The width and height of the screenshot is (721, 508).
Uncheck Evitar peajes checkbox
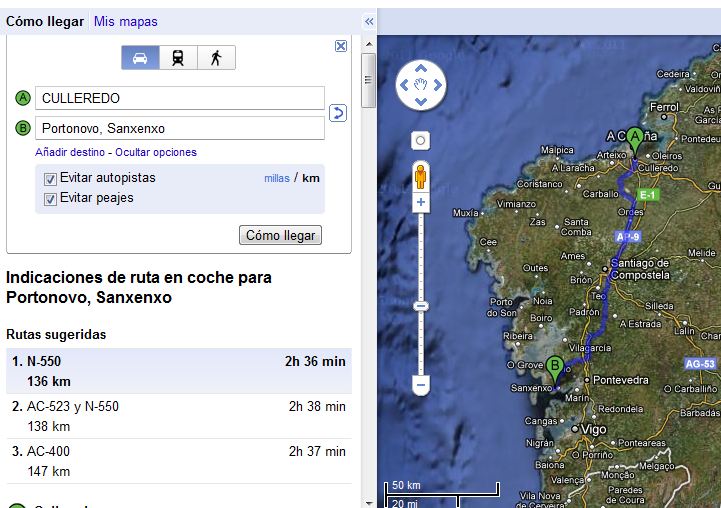[x=50, y=199]
